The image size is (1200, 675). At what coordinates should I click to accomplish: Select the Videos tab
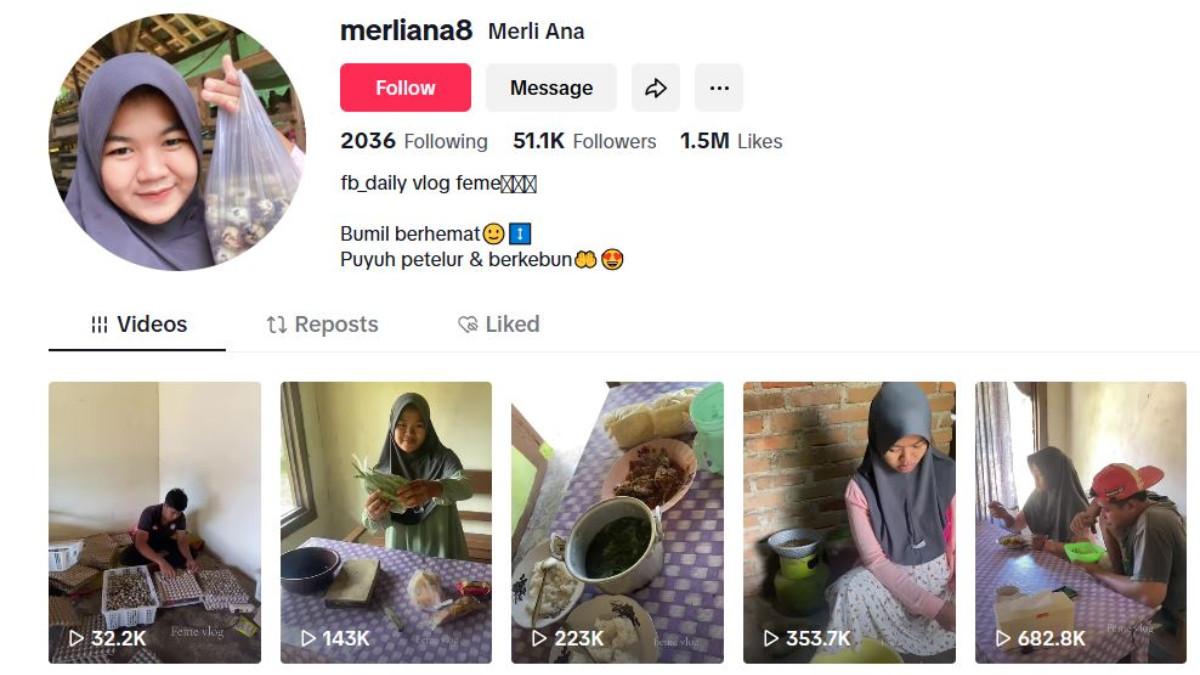pos(138,325)
